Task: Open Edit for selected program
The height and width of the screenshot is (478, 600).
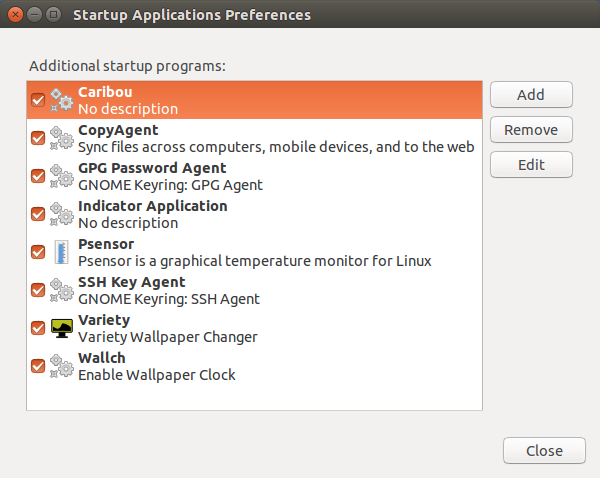Action: [530, 165]
